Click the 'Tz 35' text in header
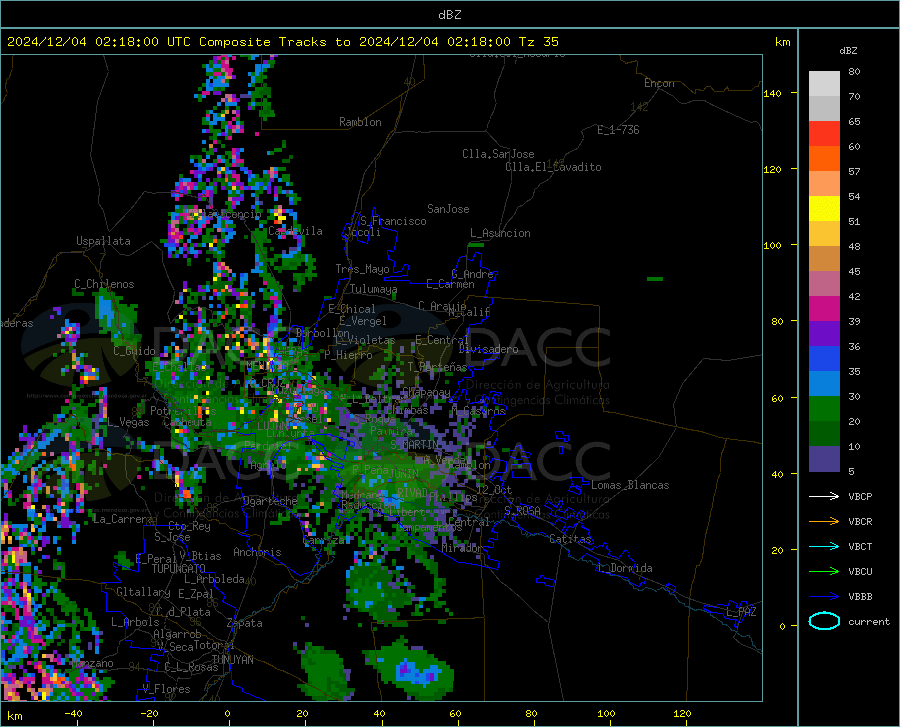Viewport: 900px width, 727px height. pos(538,42)
